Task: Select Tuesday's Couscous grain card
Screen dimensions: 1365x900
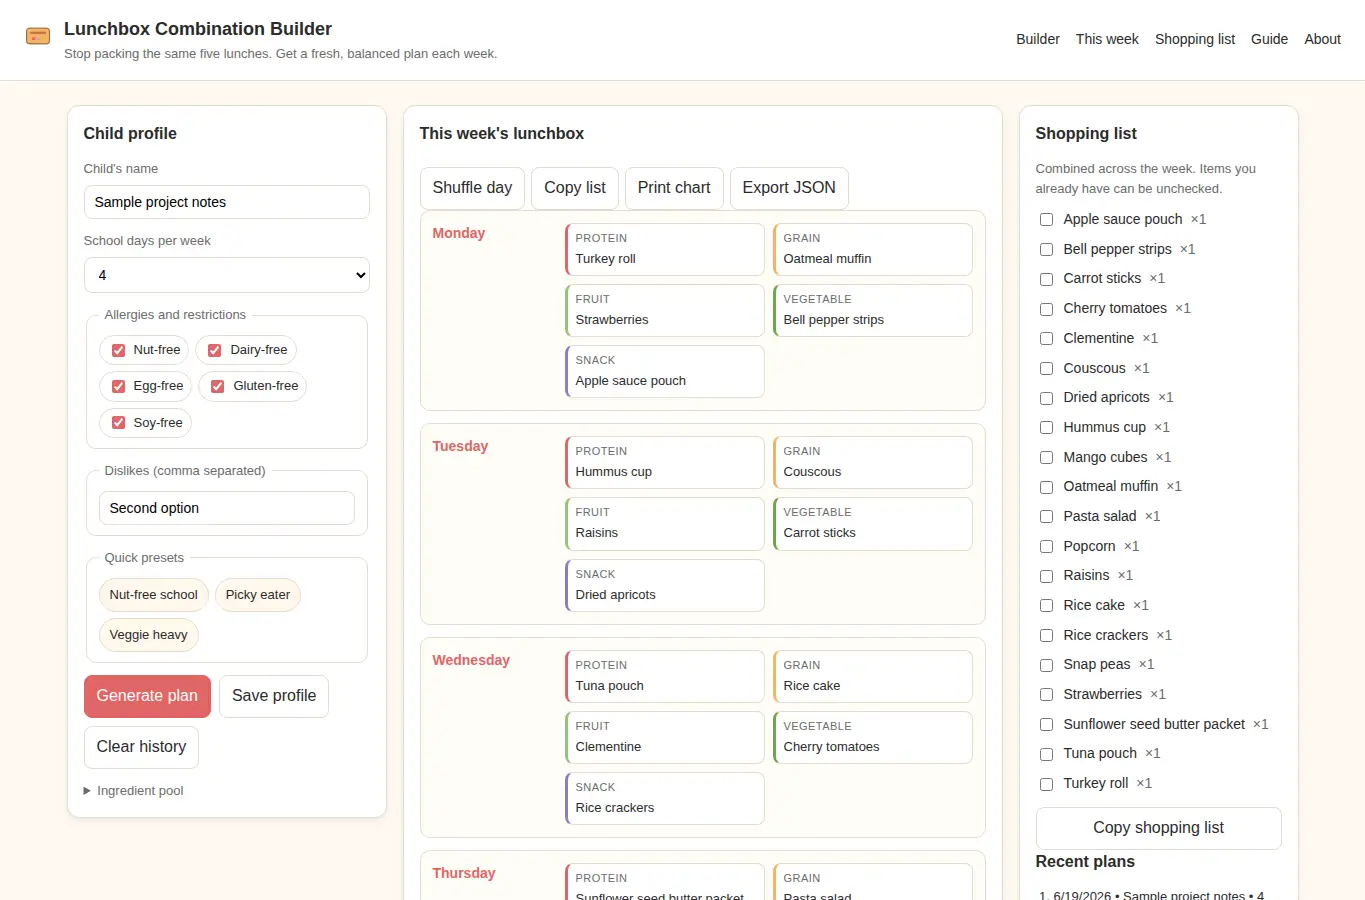Action: click(x=873, y=462)
